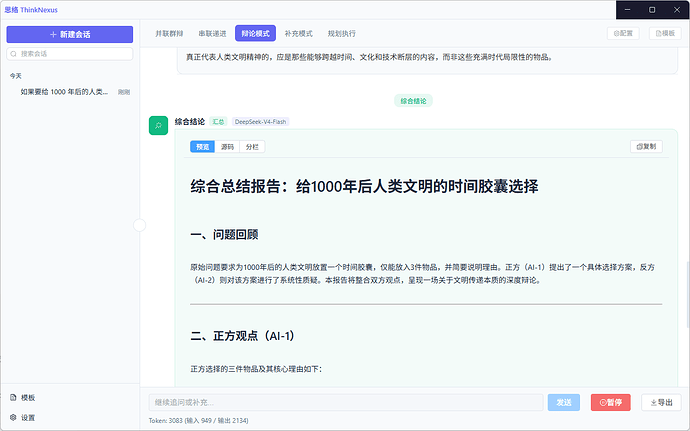Select the 预览 view toggle

coord(202,147)
